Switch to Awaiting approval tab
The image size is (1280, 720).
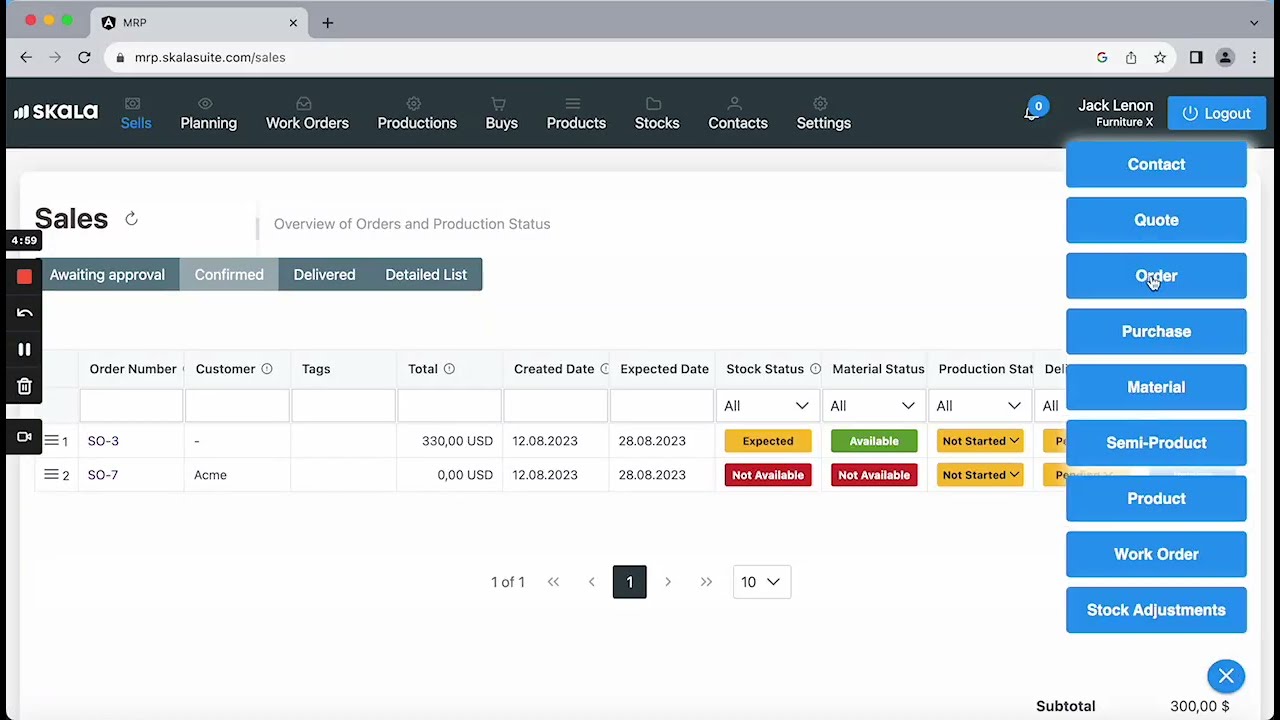[x=107, y=275]
